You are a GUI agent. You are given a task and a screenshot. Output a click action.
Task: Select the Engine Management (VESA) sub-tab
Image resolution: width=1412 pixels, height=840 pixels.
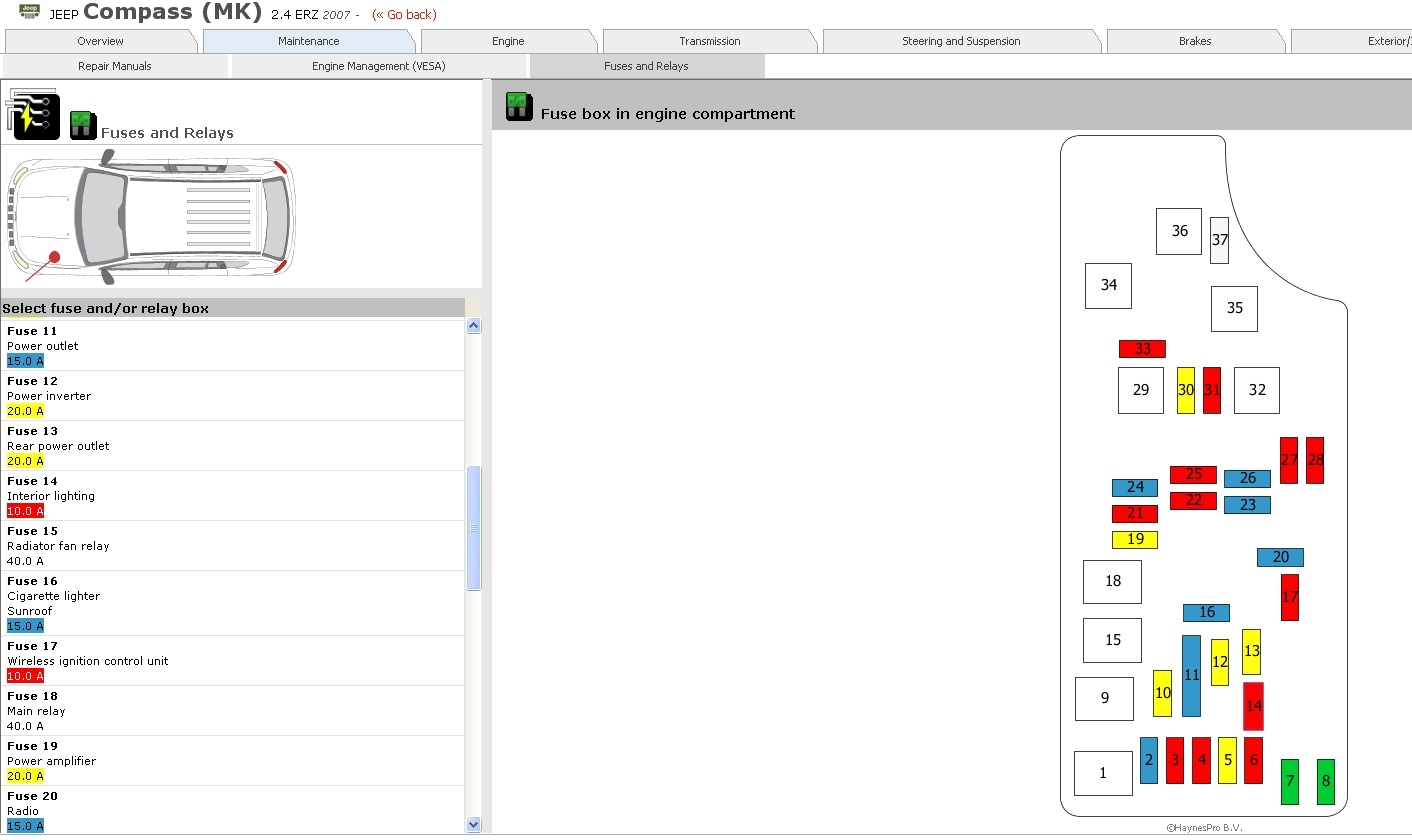(x=379, y=66)
